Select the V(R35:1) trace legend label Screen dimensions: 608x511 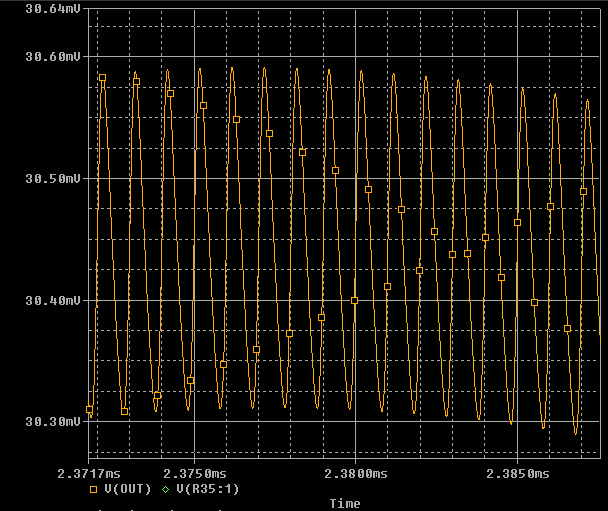tap(207, 489)
